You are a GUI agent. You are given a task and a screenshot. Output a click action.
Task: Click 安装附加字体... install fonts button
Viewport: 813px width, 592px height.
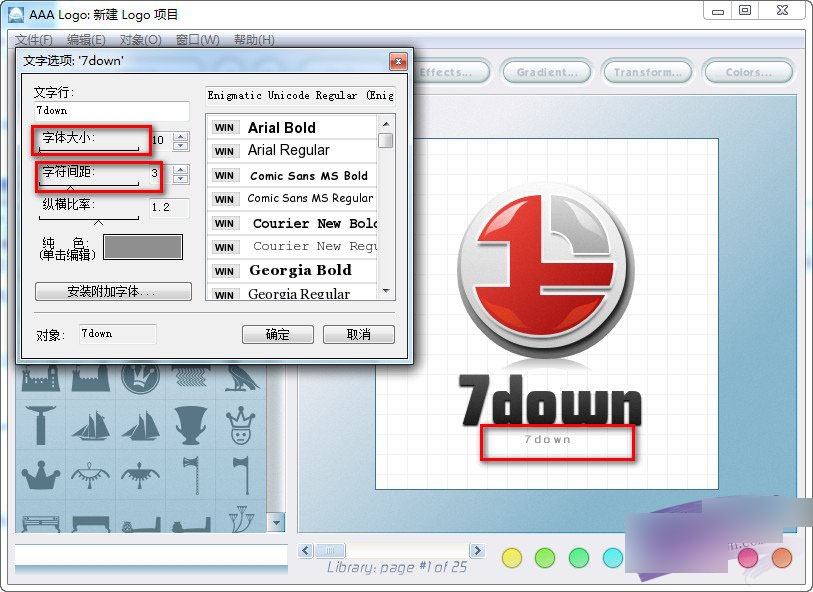(x=113, y=291)
